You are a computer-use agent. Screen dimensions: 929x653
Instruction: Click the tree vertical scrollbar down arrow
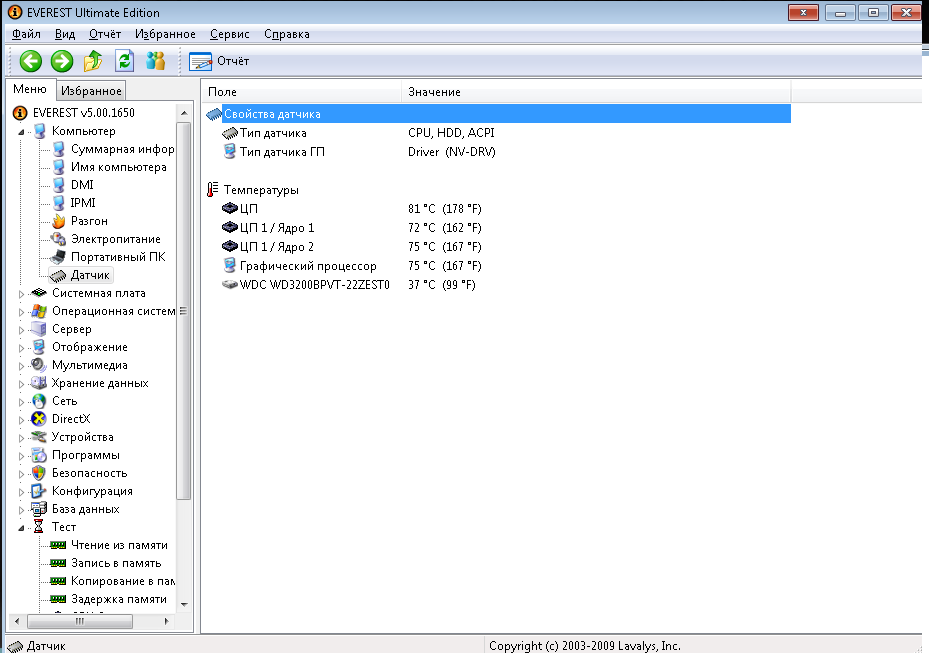tap(184, 604)
